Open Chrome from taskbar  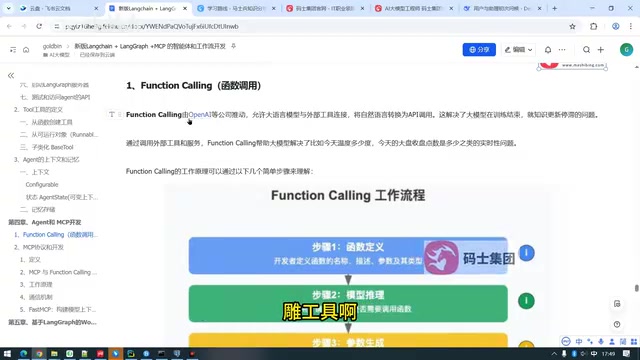click(x=39, y=353)
